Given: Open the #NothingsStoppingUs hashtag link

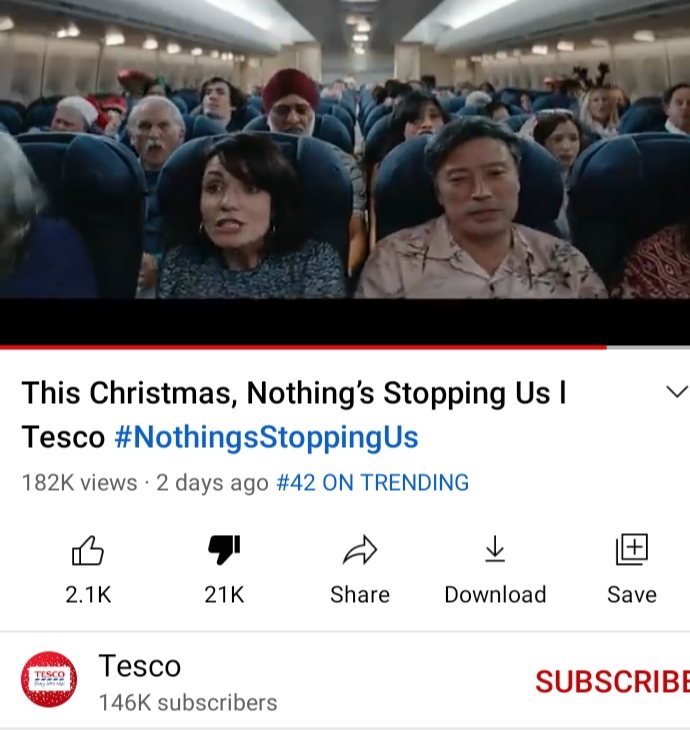Looking at the screenshot, I should 266,437.
